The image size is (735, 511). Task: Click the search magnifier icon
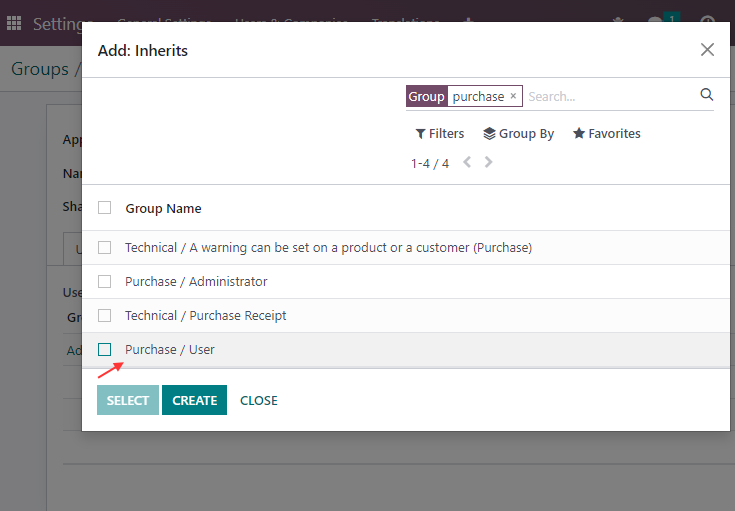tap(706, 95)
